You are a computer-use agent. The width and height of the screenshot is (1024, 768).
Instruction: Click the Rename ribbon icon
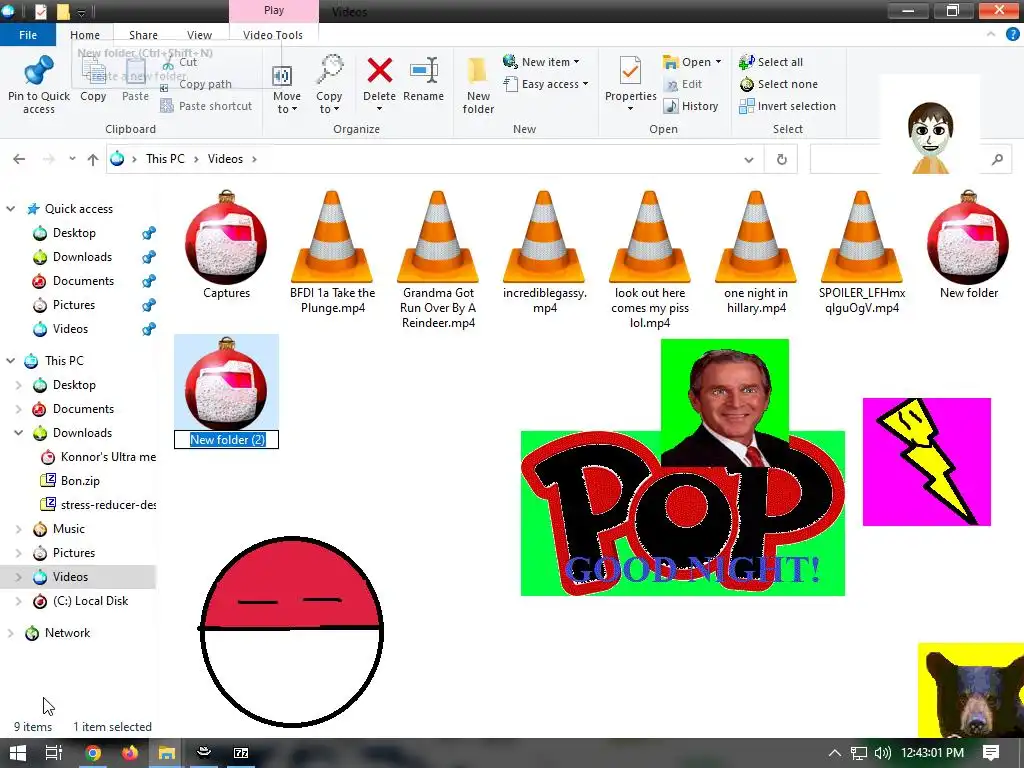(x=423, y=71)
